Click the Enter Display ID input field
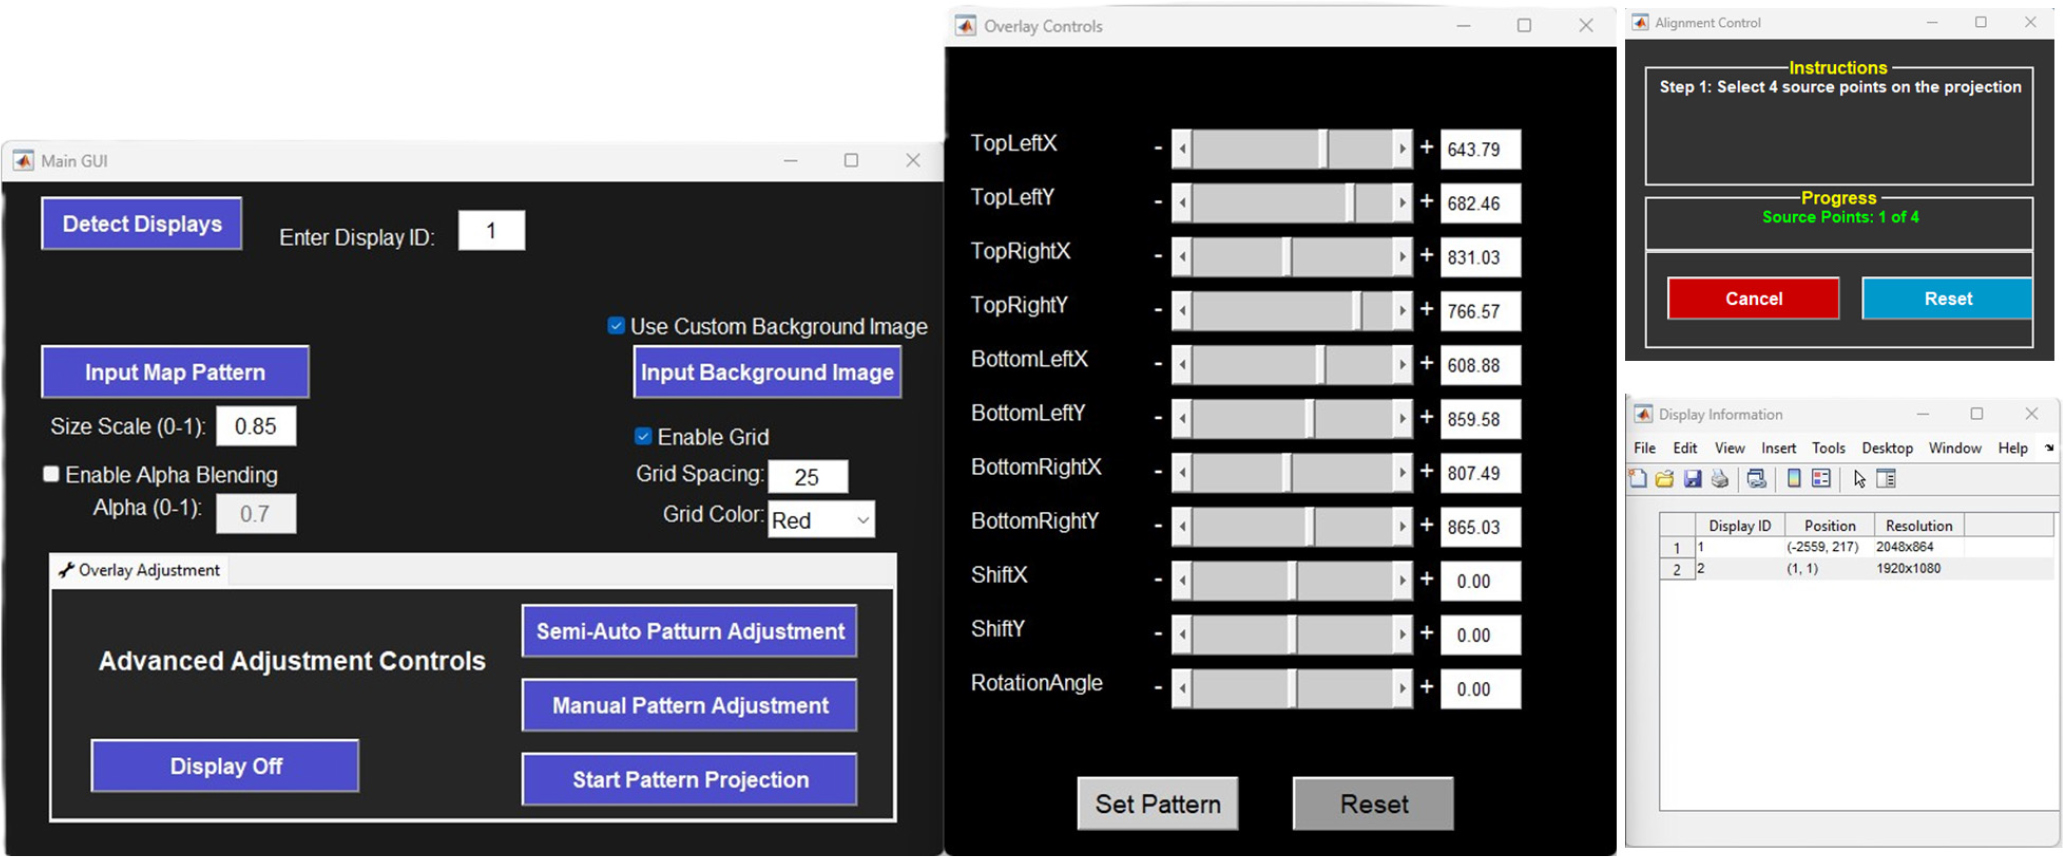Image resolution: width=2063 pixels, height=857 pixels. pyautogui.click(x=491, y=231)
